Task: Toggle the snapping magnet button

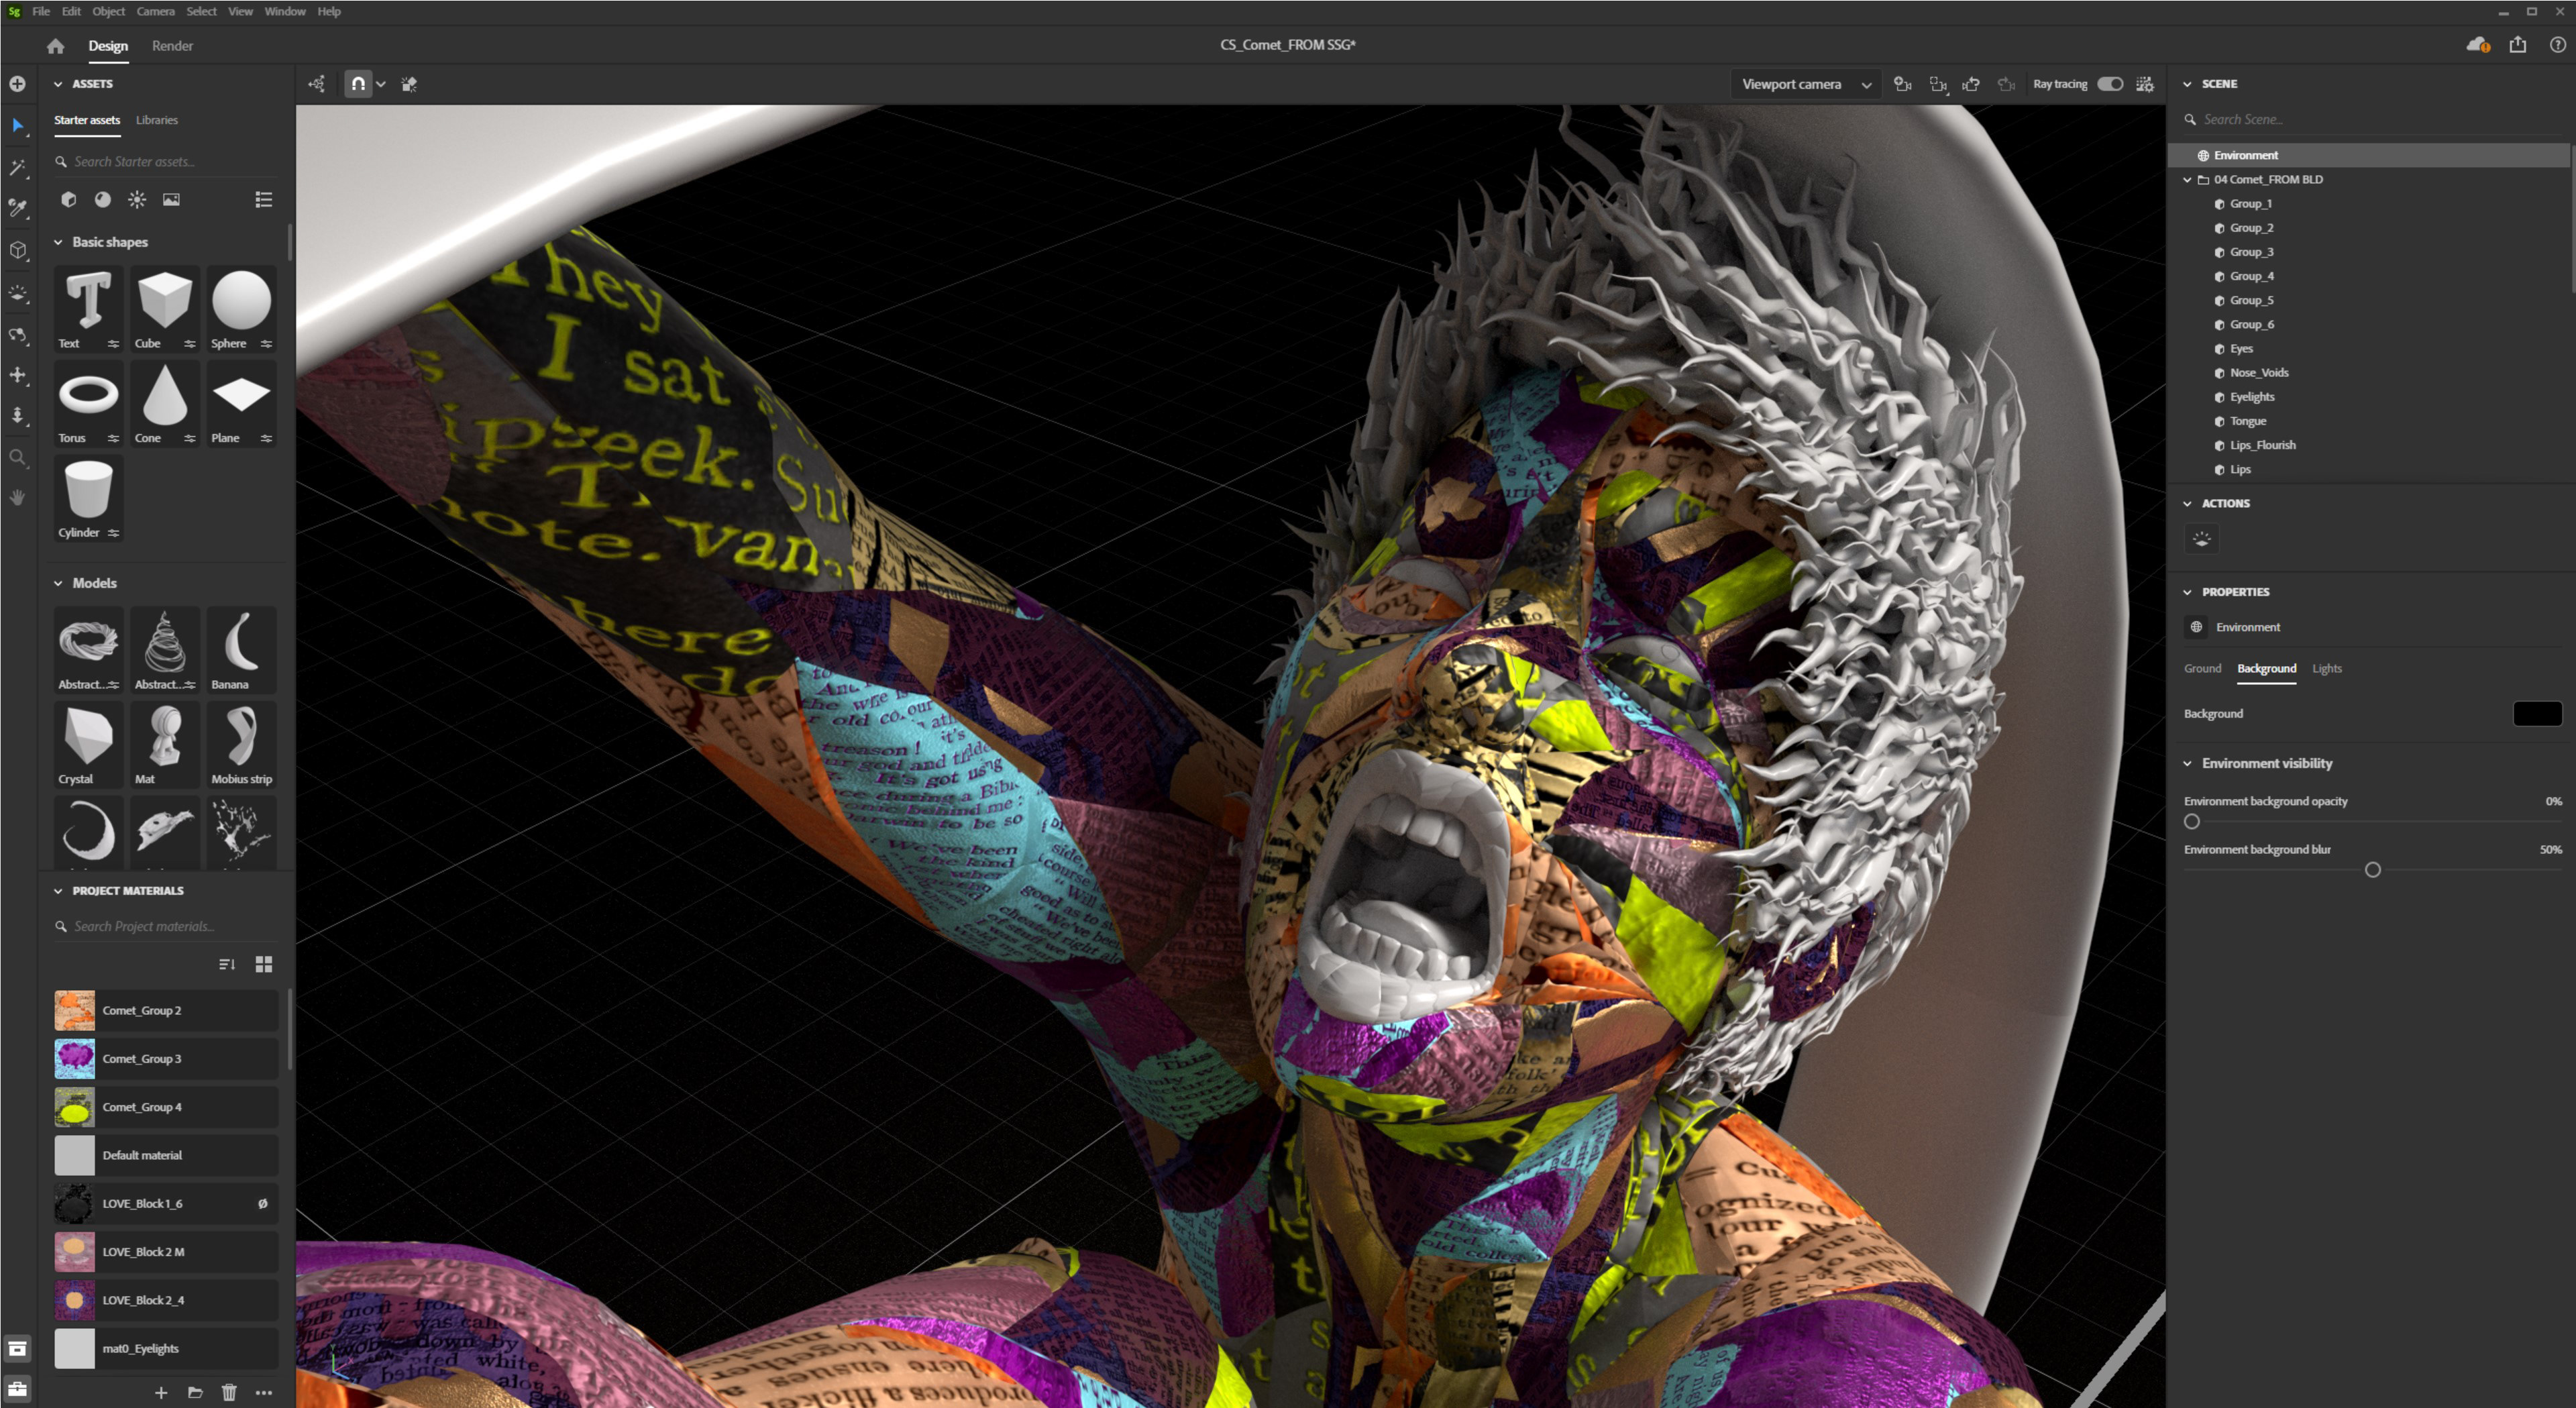Action: (358, 84)
